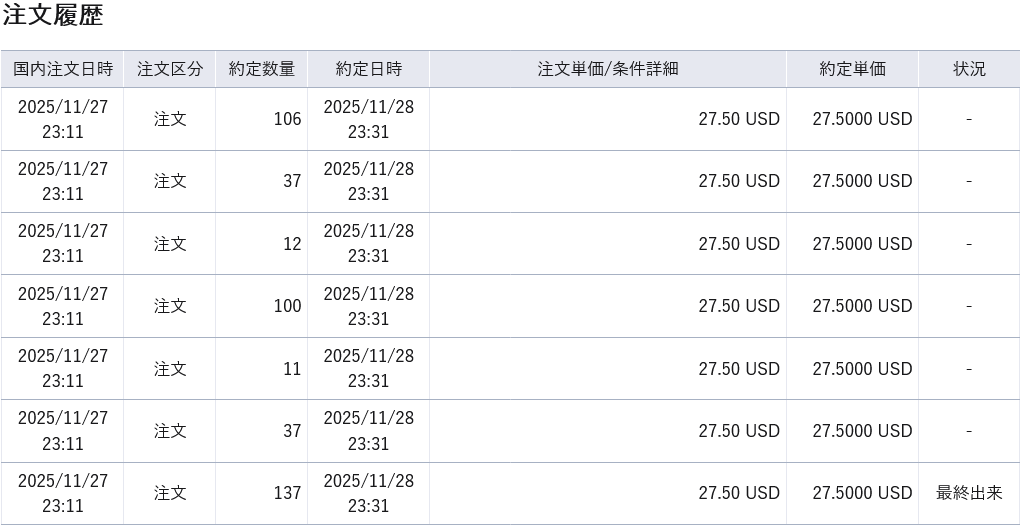Click the 注文履歴 page heading
The width and height of the screenshot is (1025, 530).
pos(53,16)
